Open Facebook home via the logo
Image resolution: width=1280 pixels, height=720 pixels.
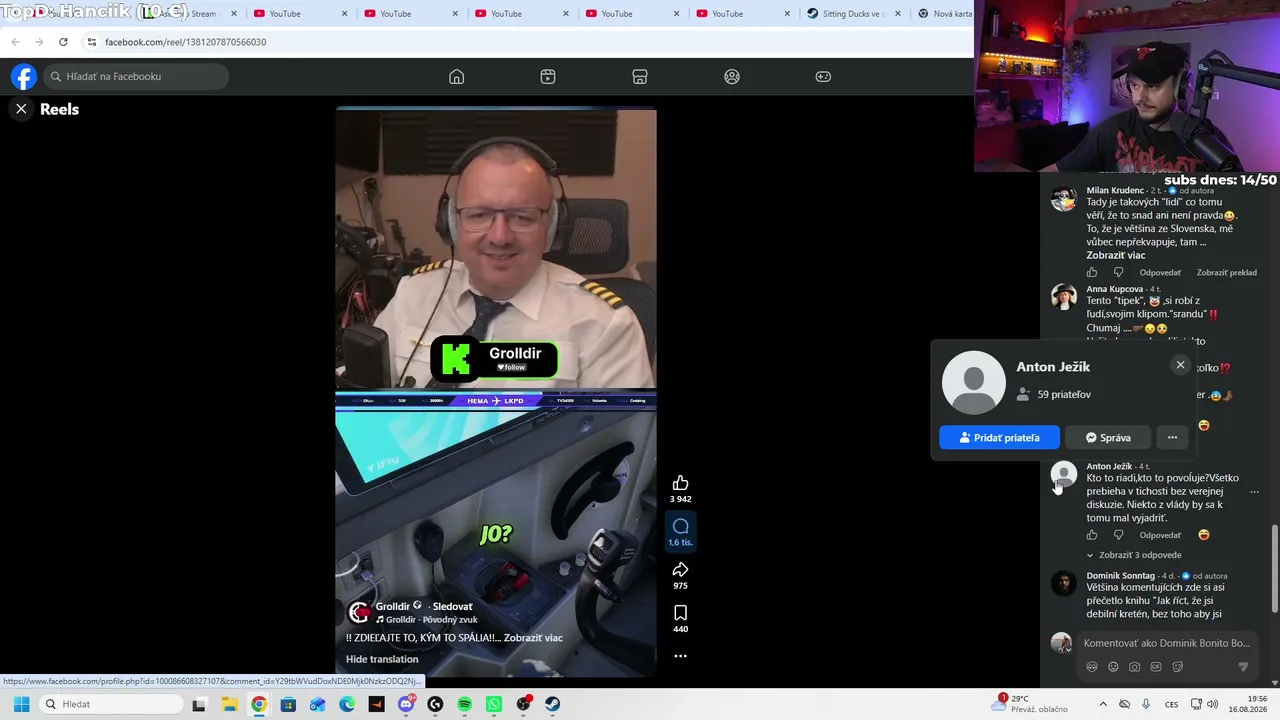(24, 77)
